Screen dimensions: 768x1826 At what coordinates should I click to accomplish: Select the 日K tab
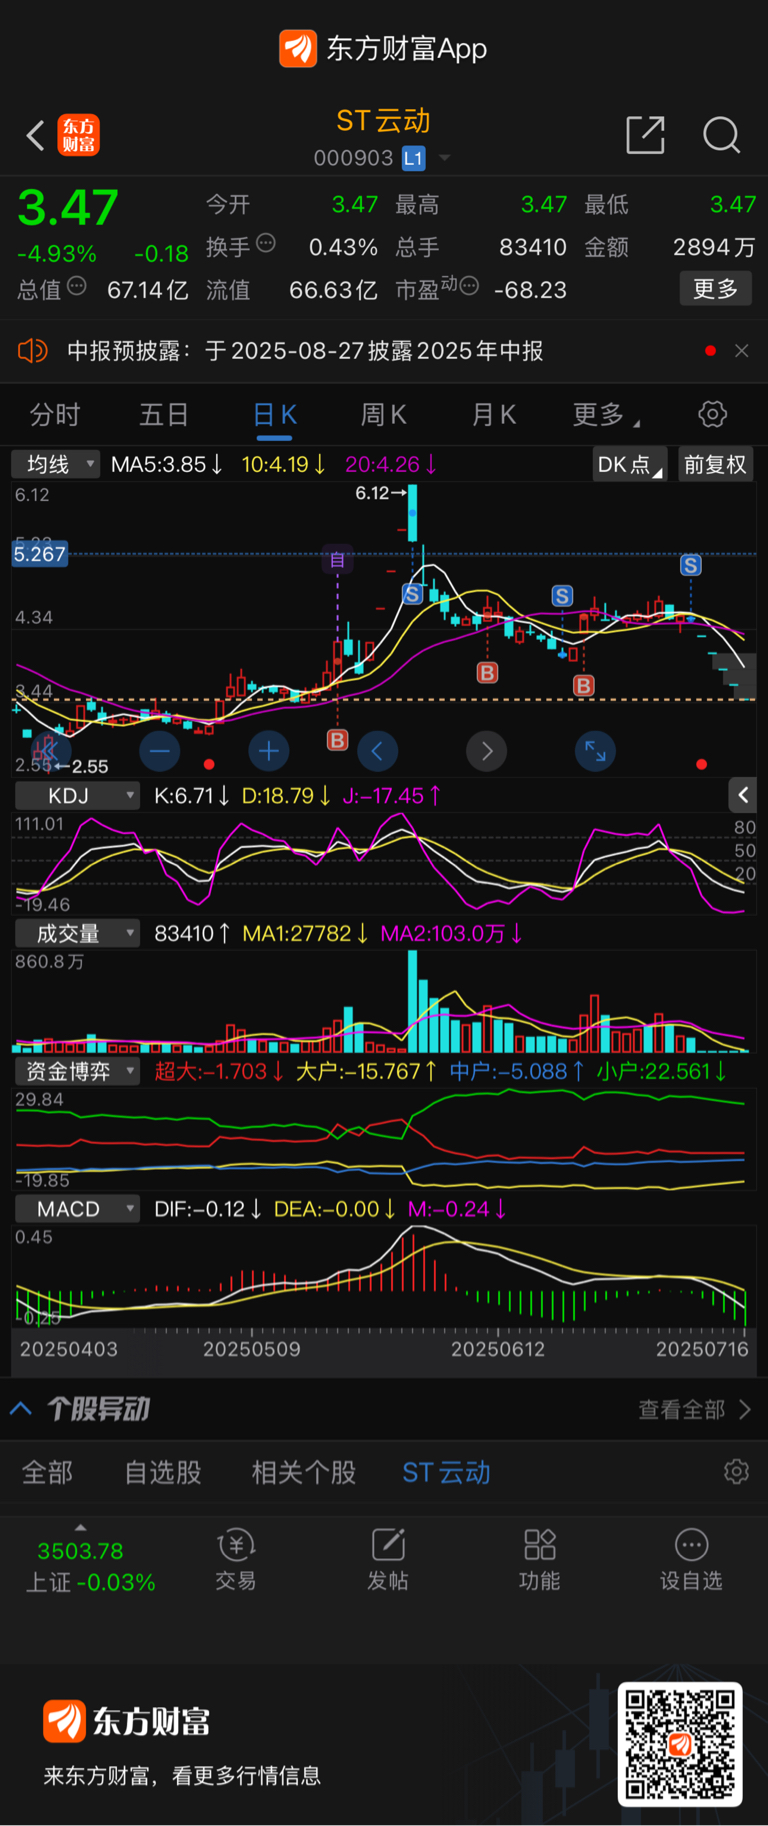tap(274, 414)
